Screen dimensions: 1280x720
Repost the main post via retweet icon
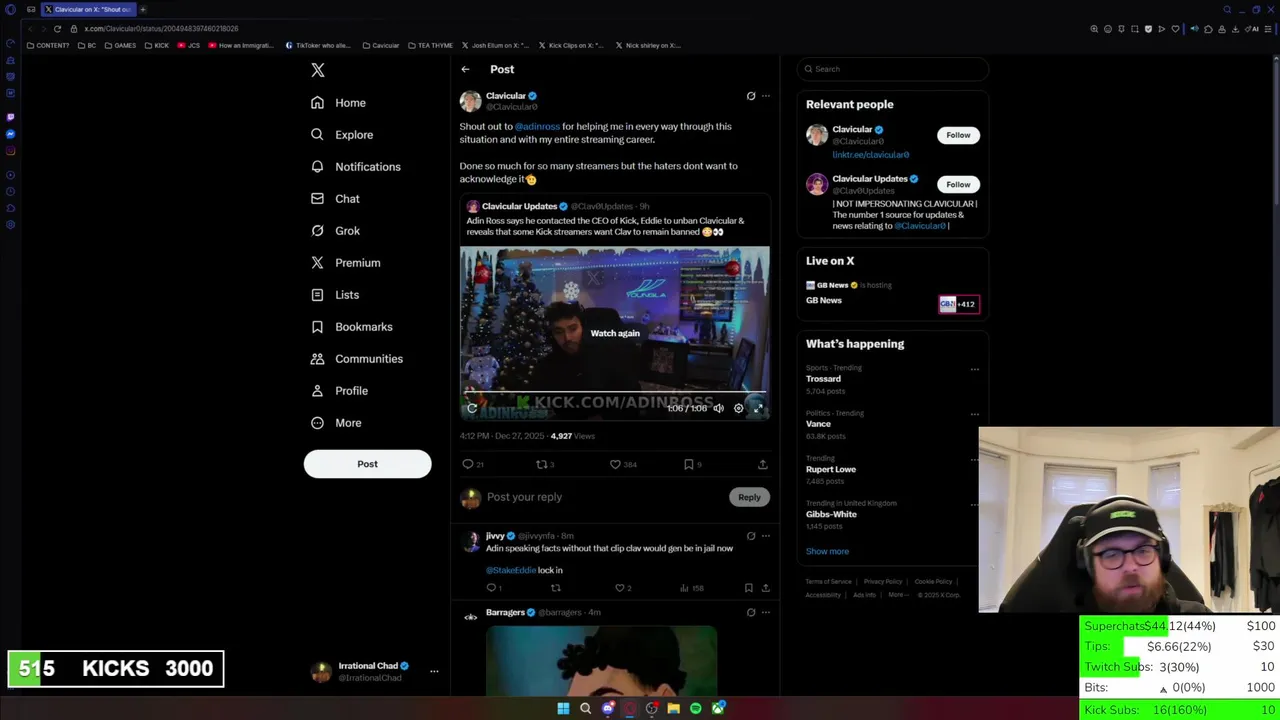coord(541,464)
